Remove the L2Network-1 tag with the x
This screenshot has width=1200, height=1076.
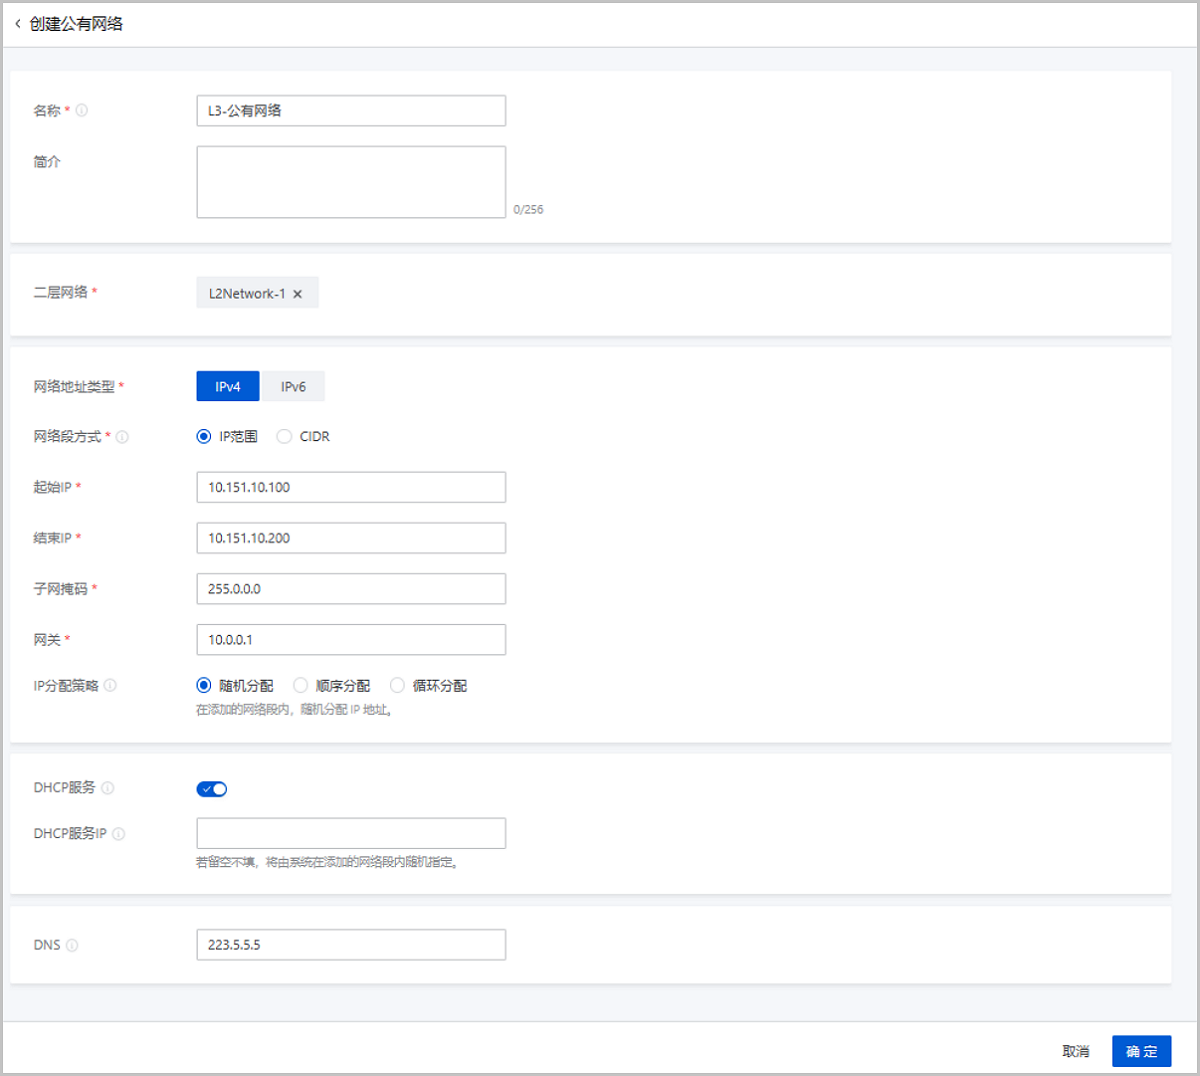297,294
